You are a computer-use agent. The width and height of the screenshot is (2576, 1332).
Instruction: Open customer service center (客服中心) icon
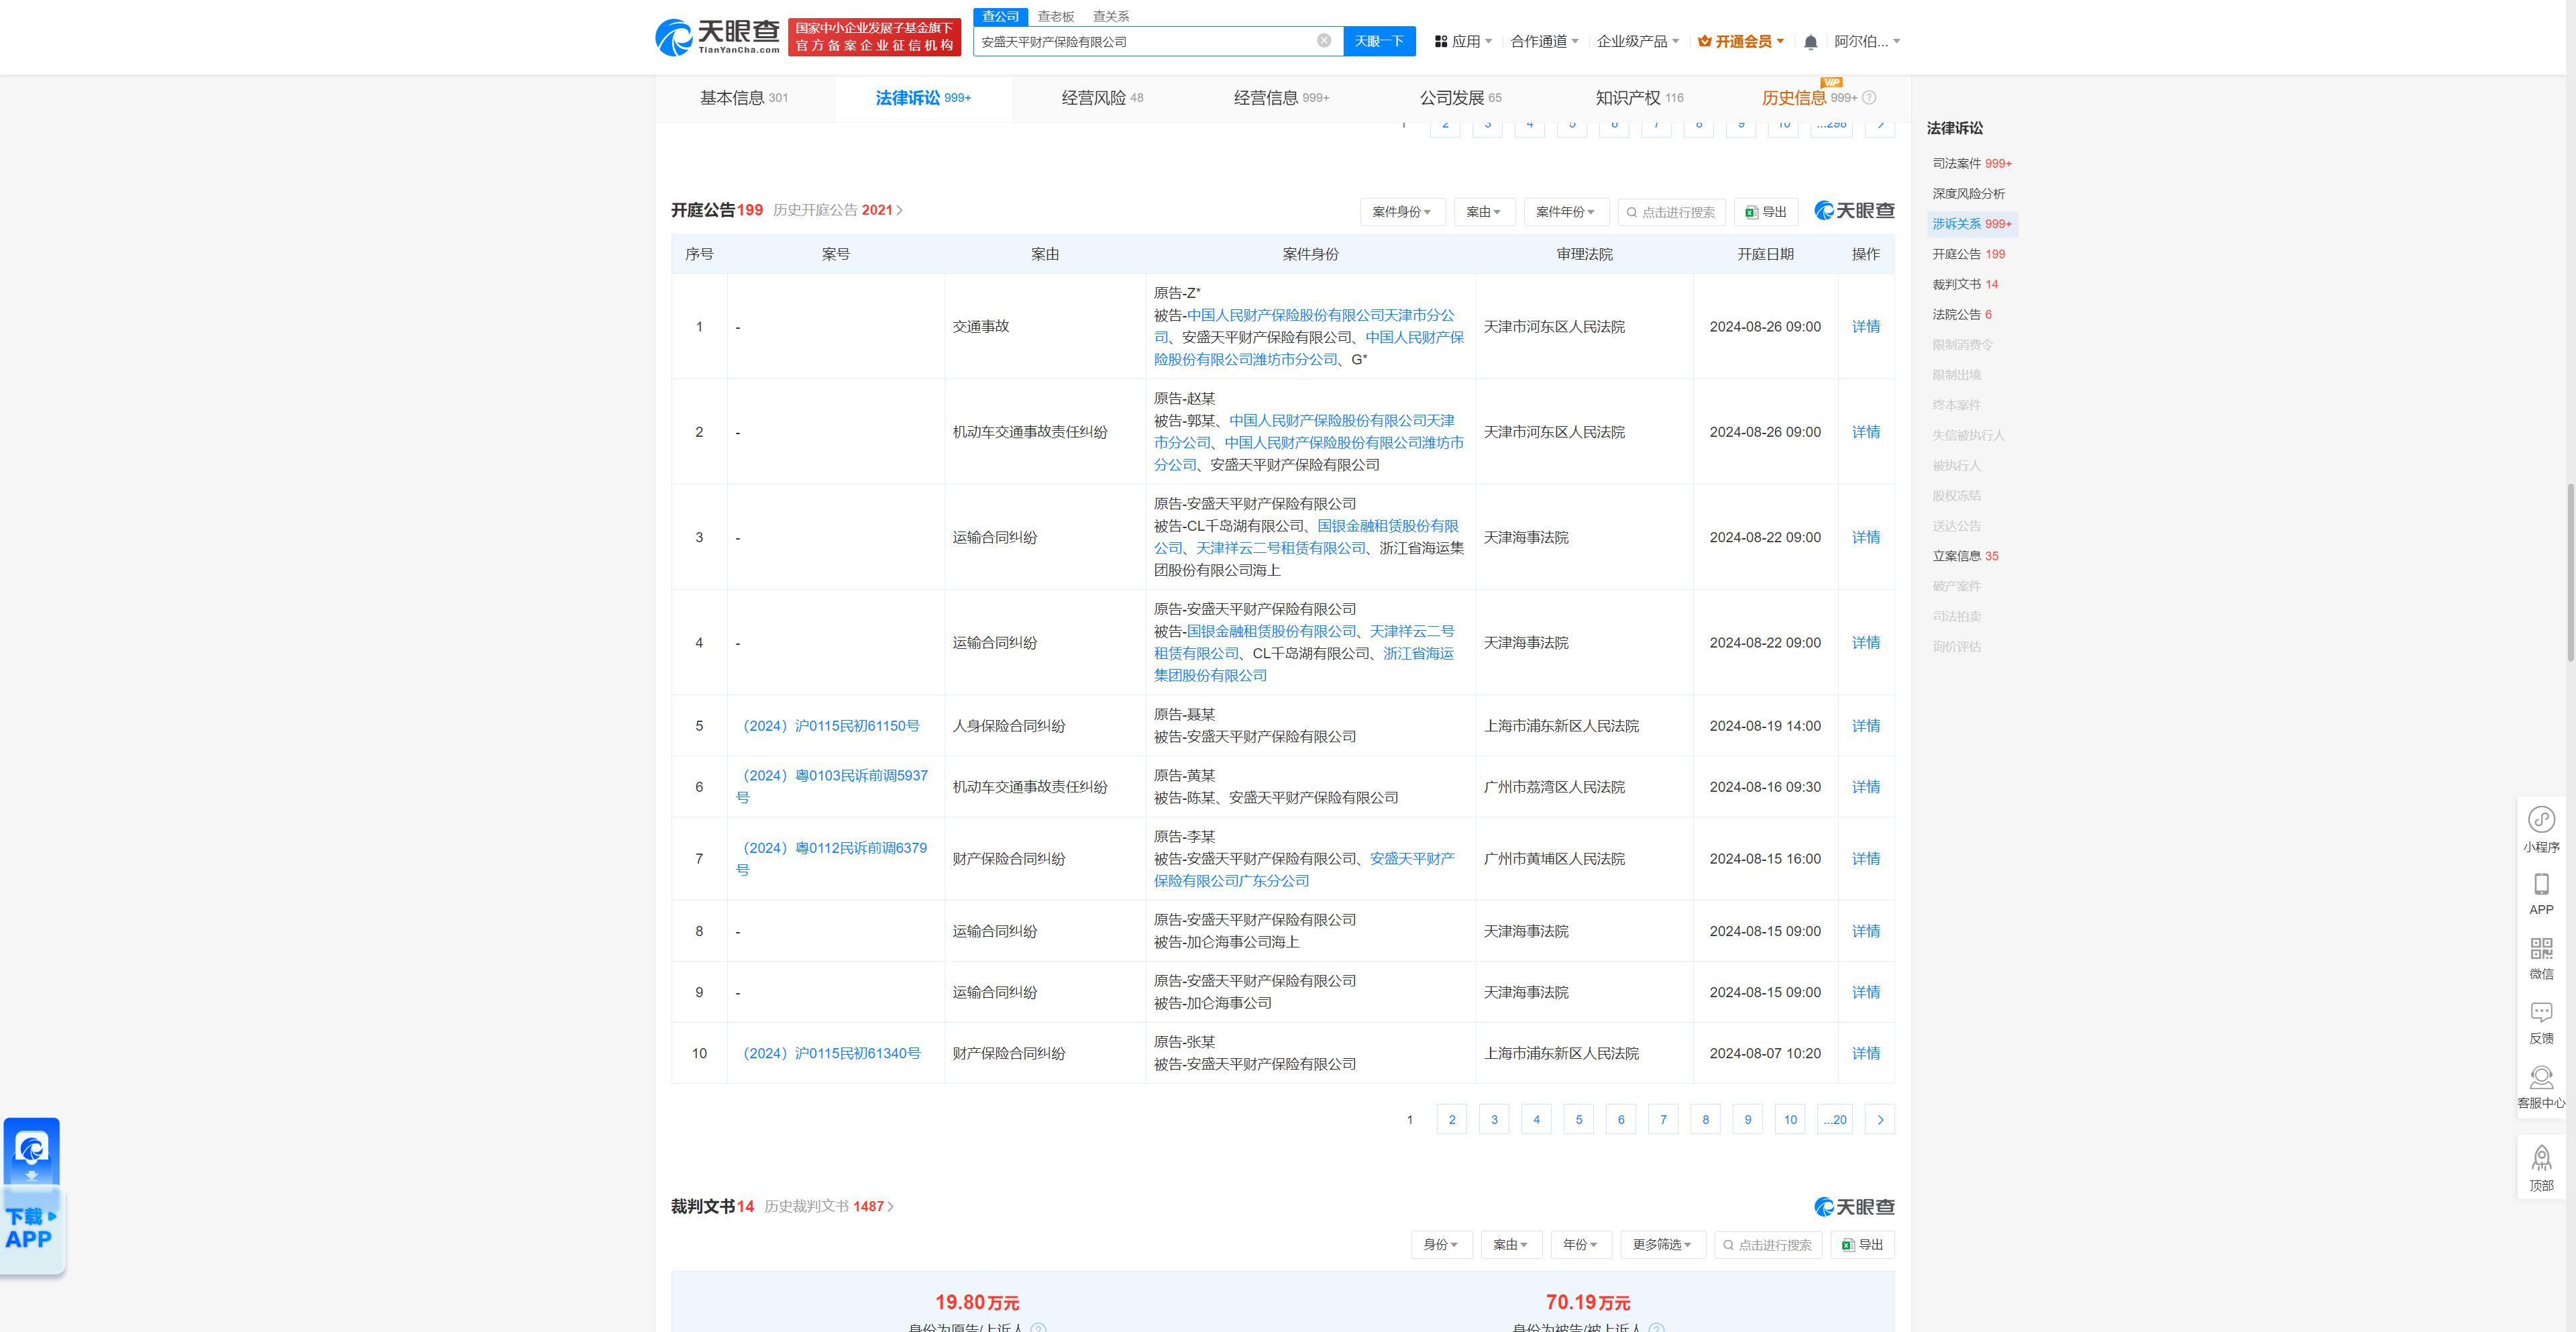coord(2541,1077)
